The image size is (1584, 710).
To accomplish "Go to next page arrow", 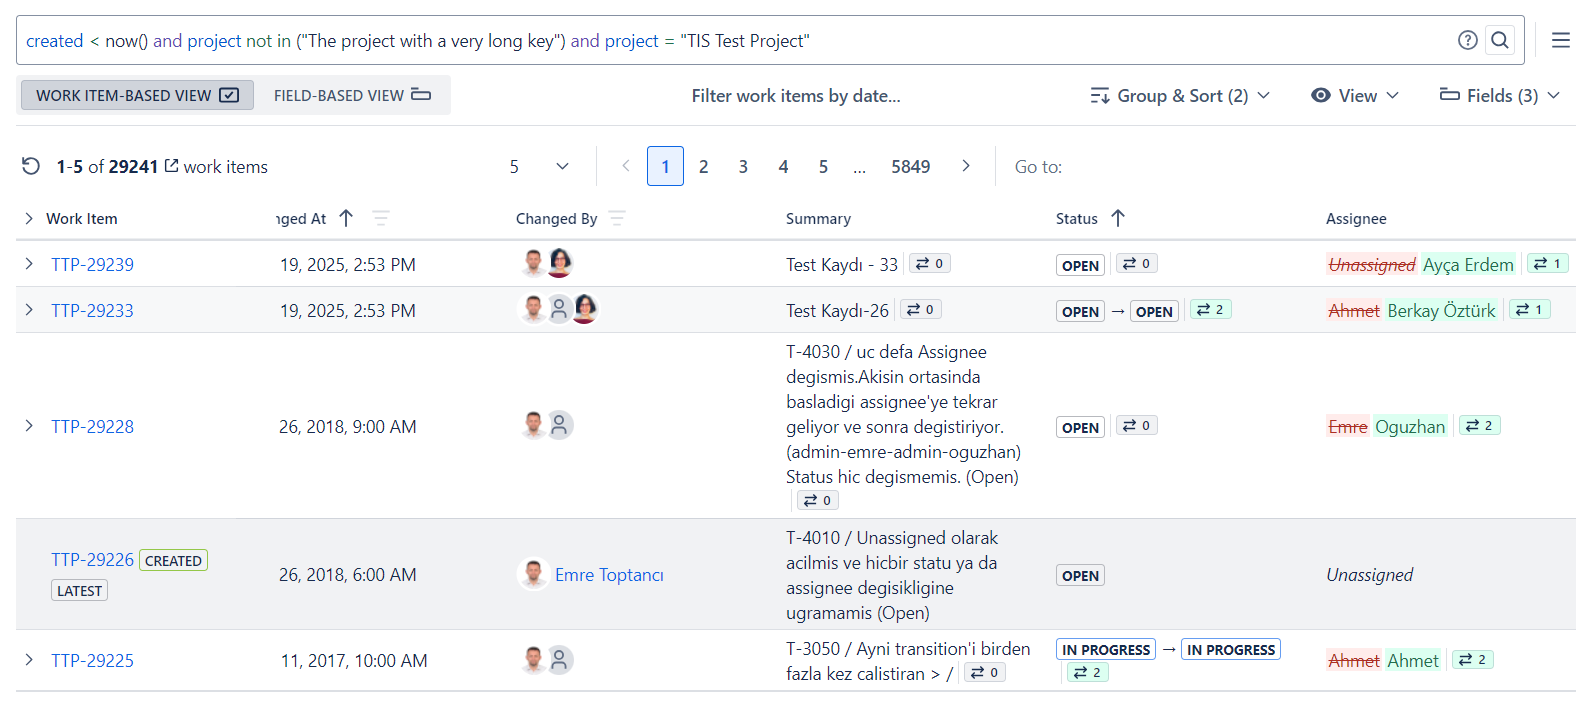I will (965, 166).
